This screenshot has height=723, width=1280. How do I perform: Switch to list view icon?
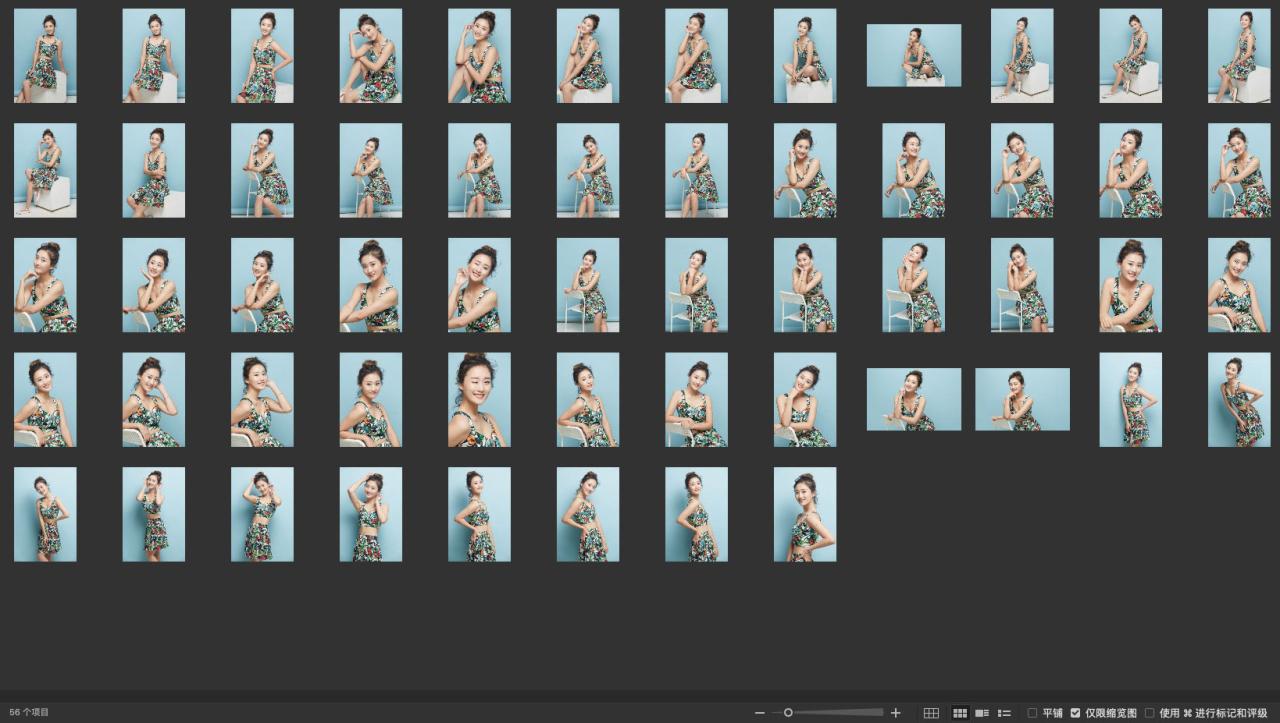tap(1004, 713)
